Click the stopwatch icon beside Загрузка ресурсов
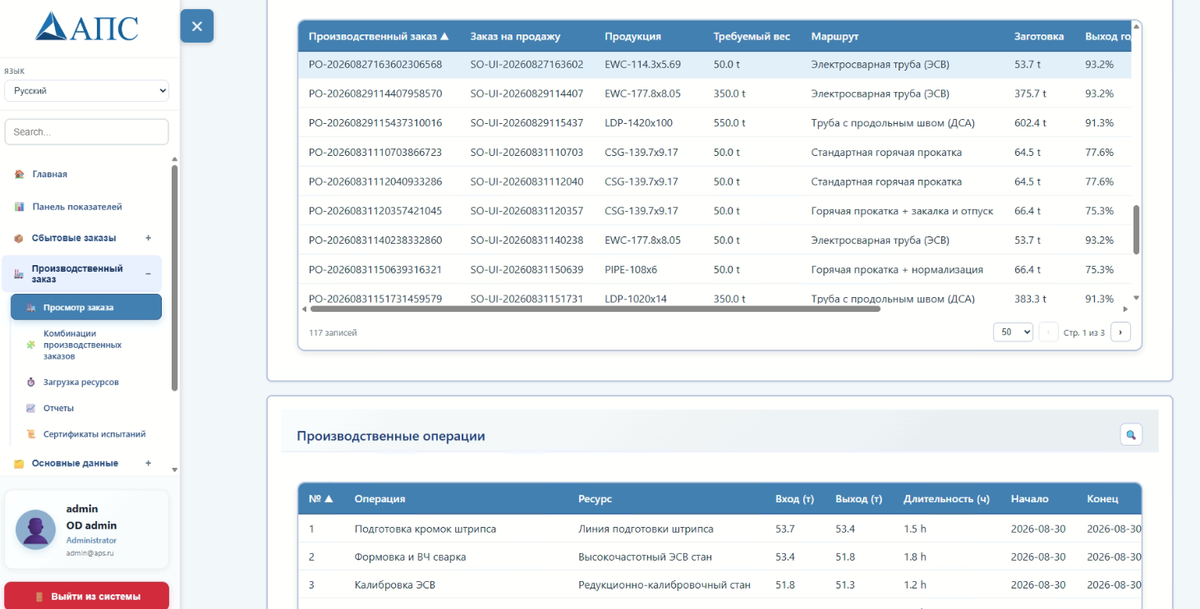 [x=31, y=382]
